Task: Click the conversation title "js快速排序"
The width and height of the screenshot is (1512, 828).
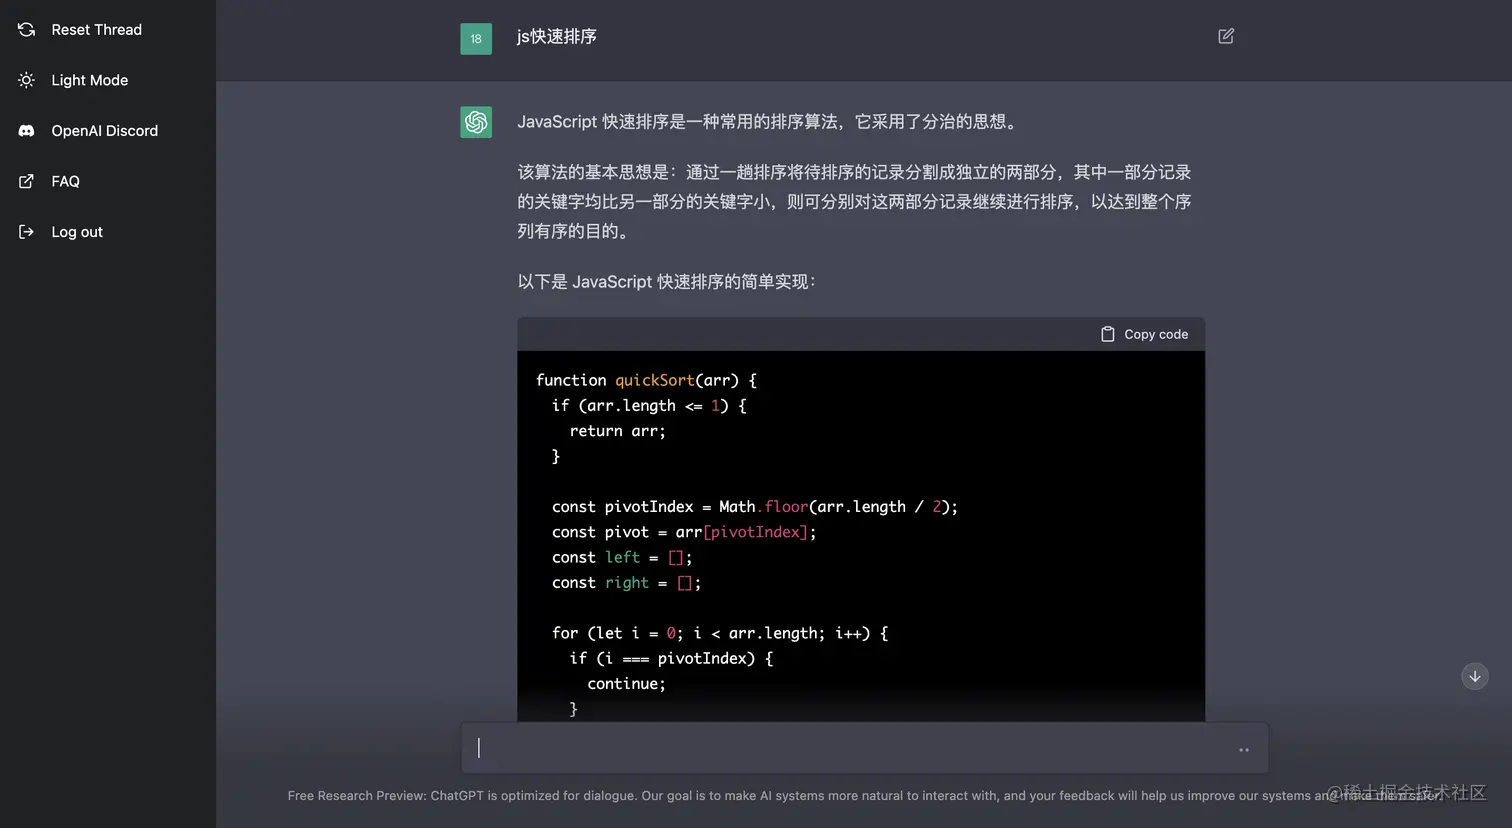Action: coord(556,35)
